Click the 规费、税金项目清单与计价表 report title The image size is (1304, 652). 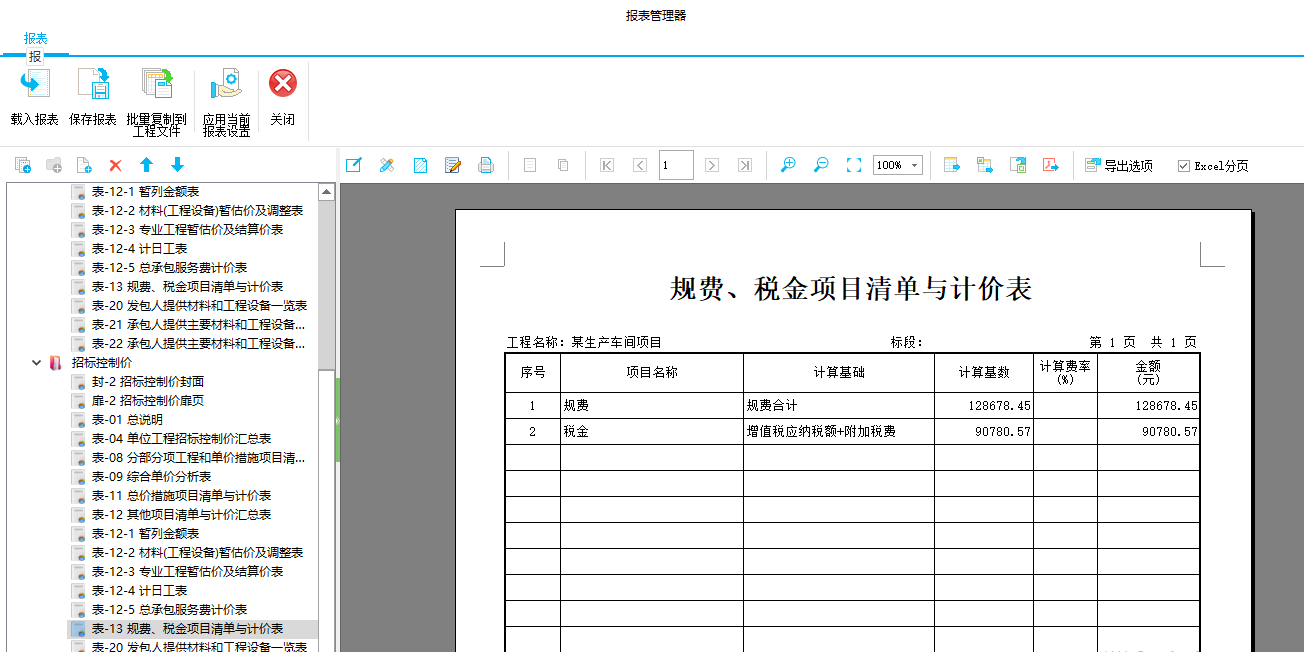click(851, 289)
